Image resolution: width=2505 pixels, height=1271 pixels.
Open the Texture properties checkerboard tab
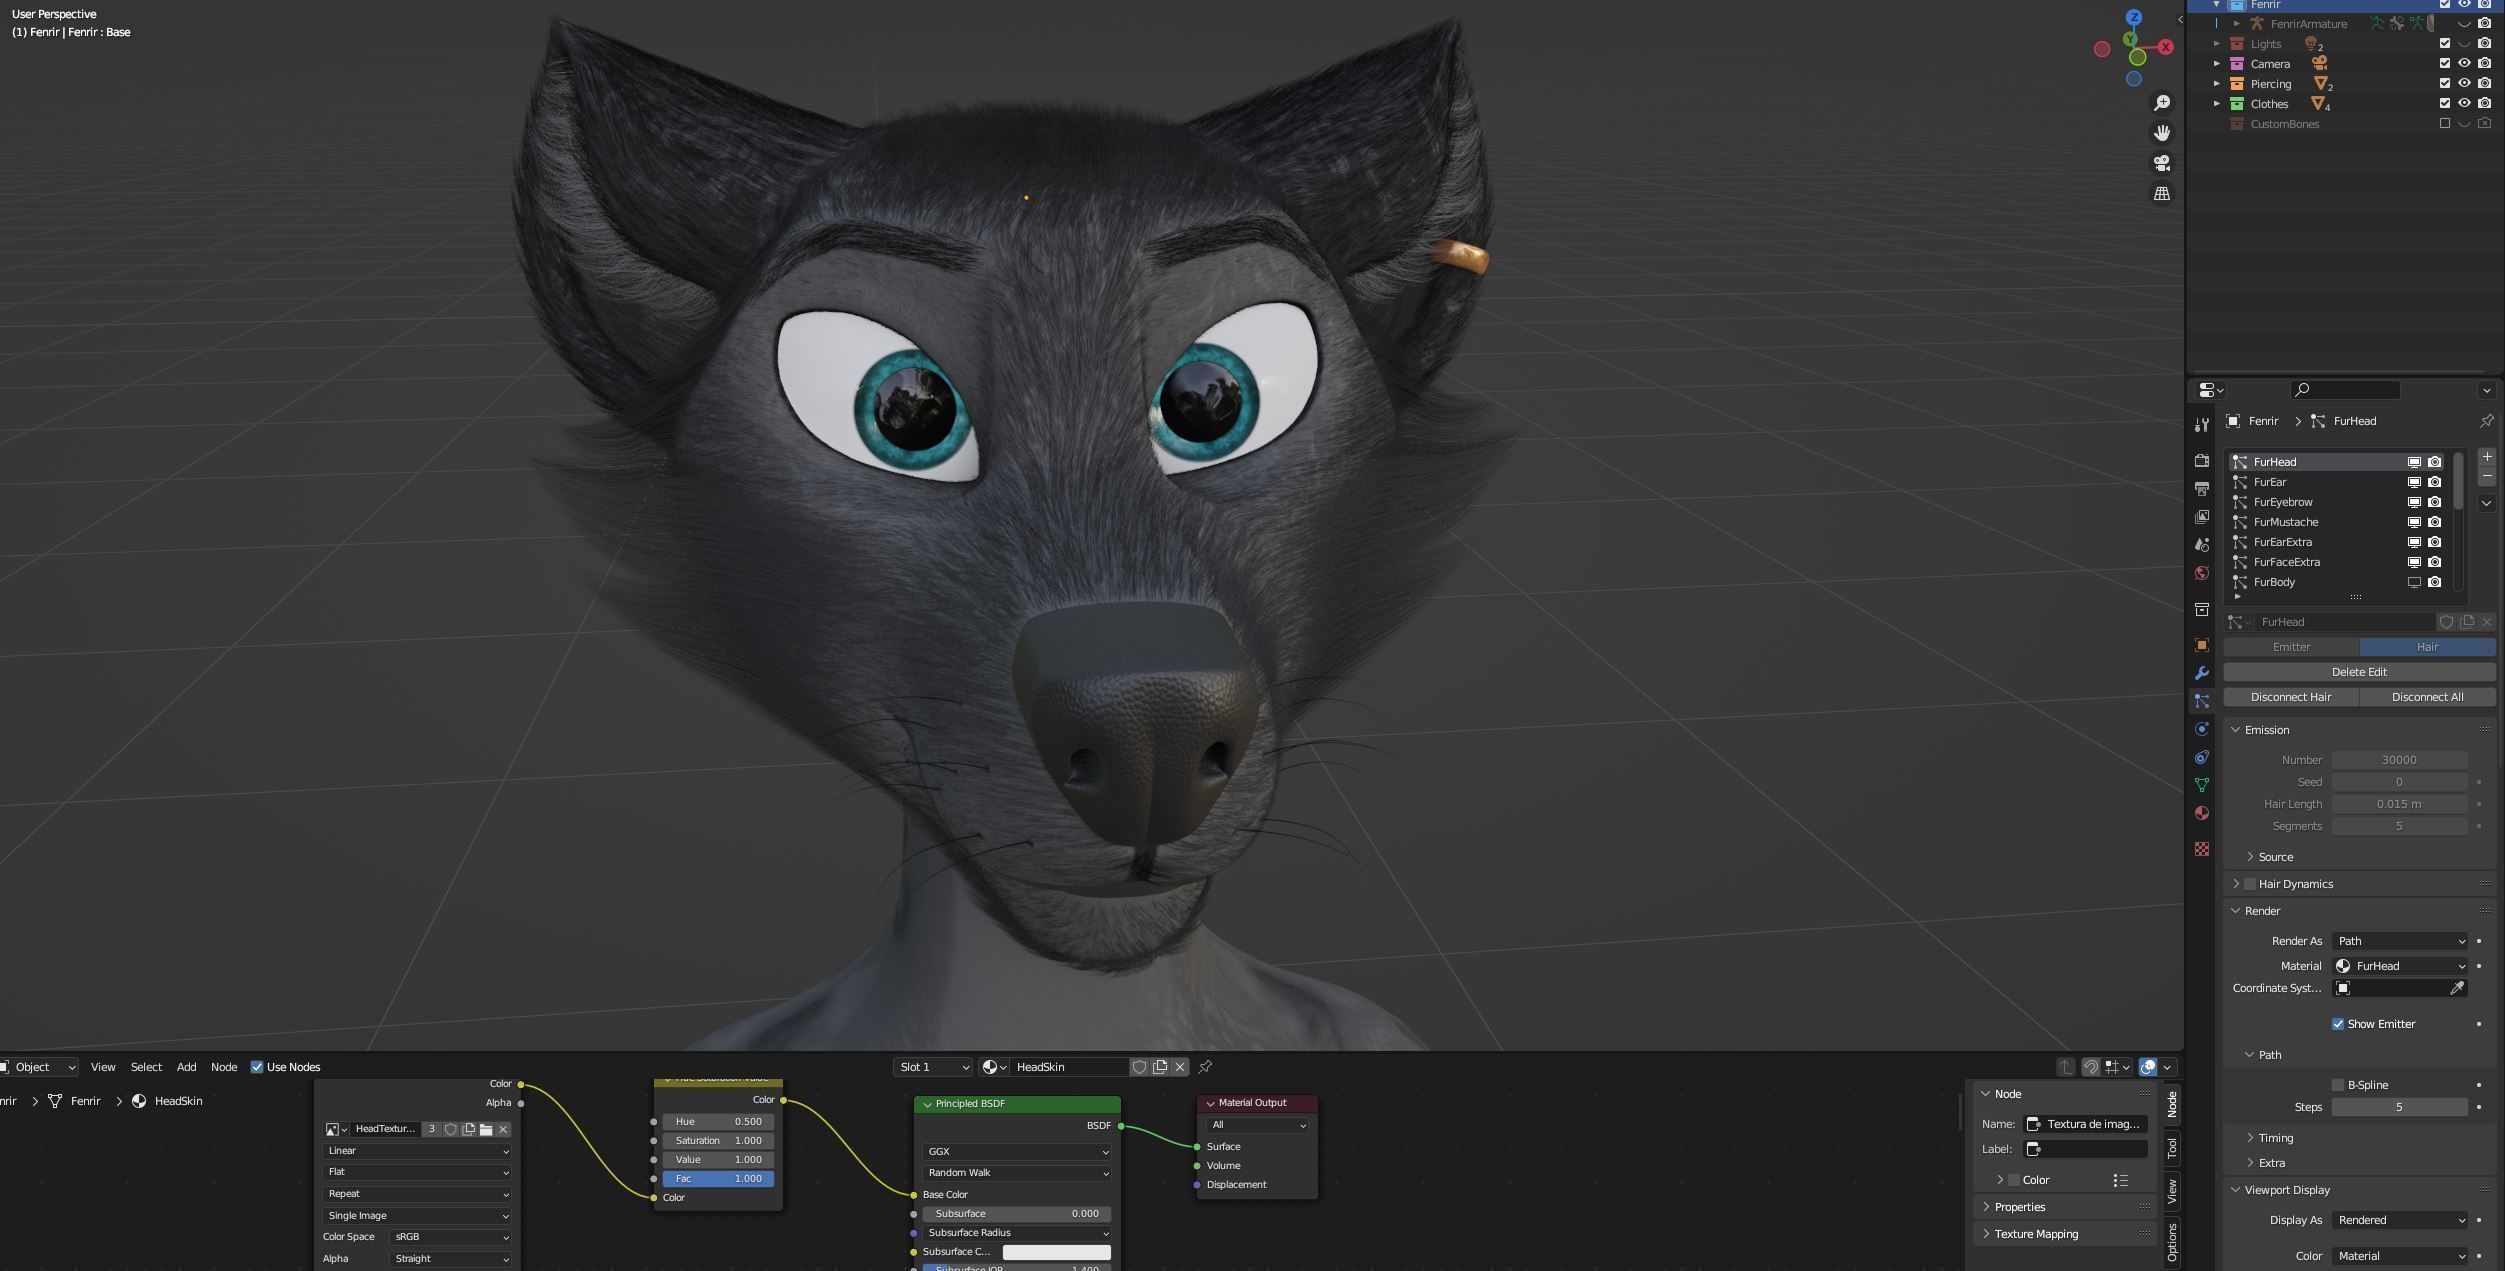(x=2201, y=849)
